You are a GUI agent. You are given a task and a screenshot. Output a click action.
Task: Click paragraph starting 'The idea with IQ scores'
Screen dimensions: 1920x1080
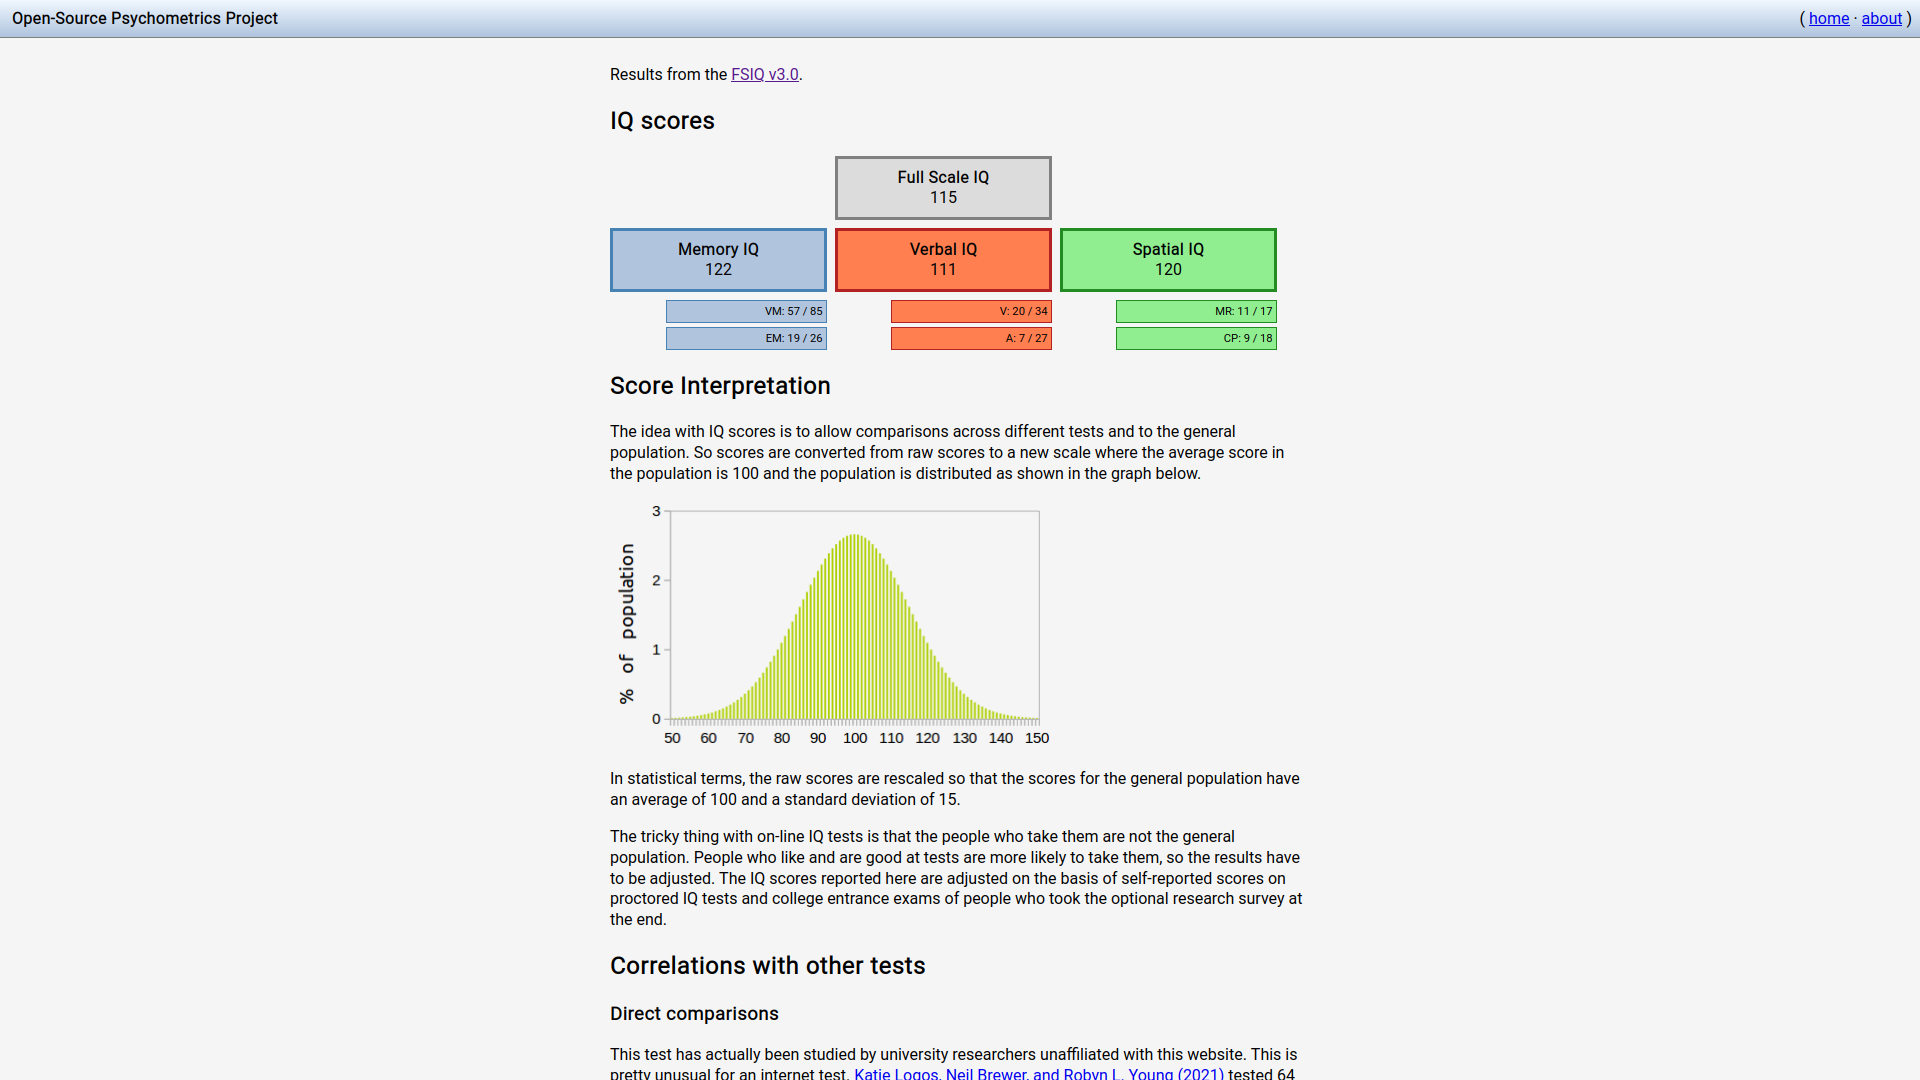947,452
